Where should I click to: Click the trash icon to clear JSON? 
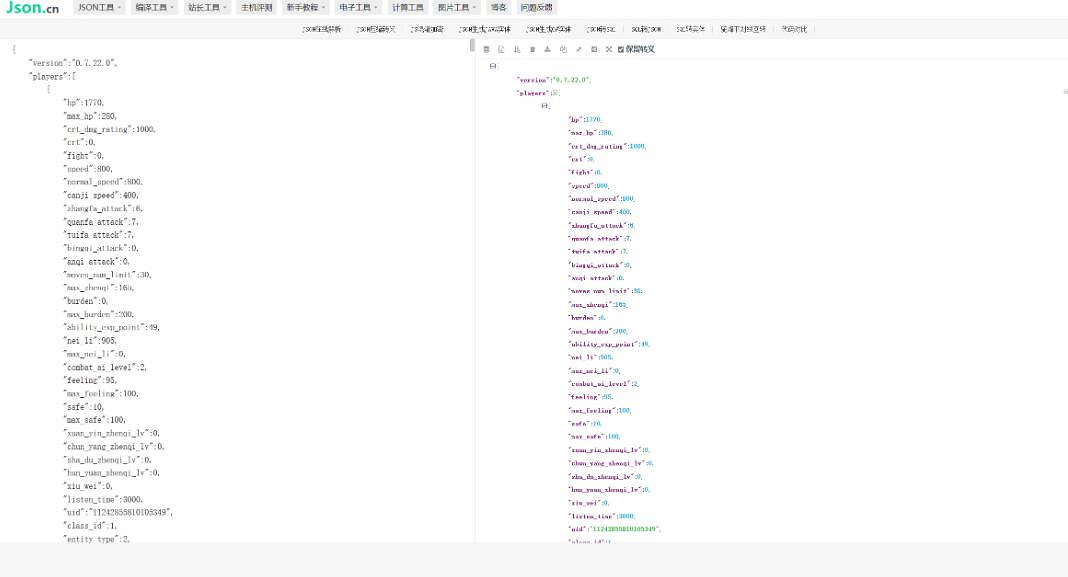pos(532,49)
